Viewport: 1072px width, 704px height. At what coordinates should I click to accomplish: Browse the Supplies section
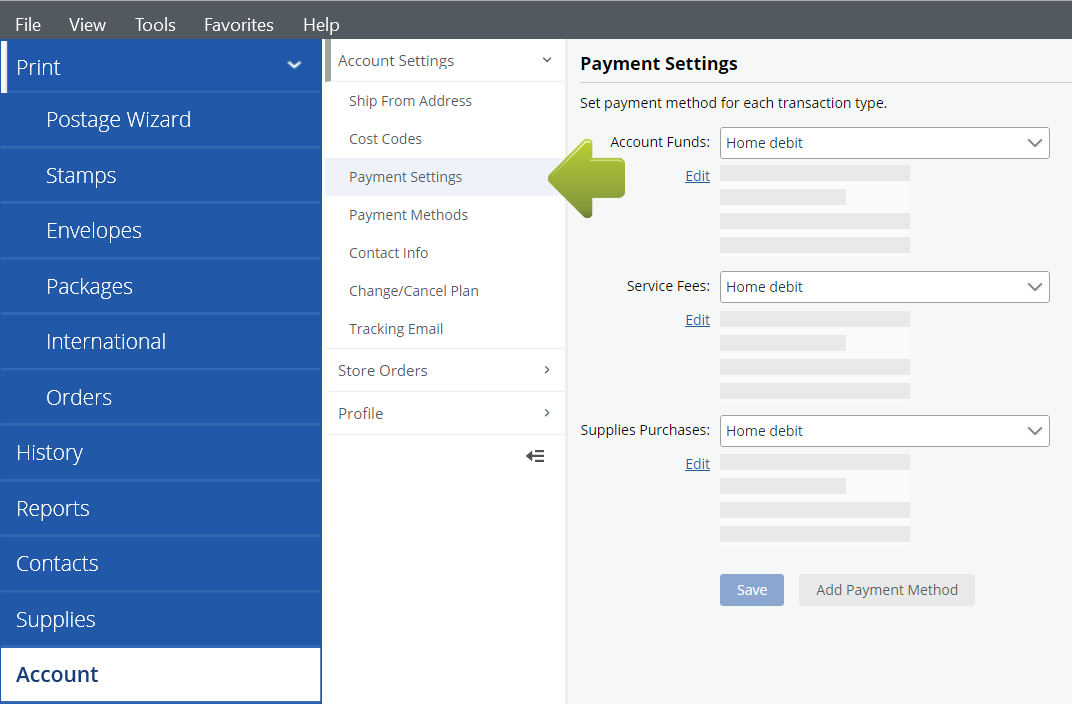55,619
